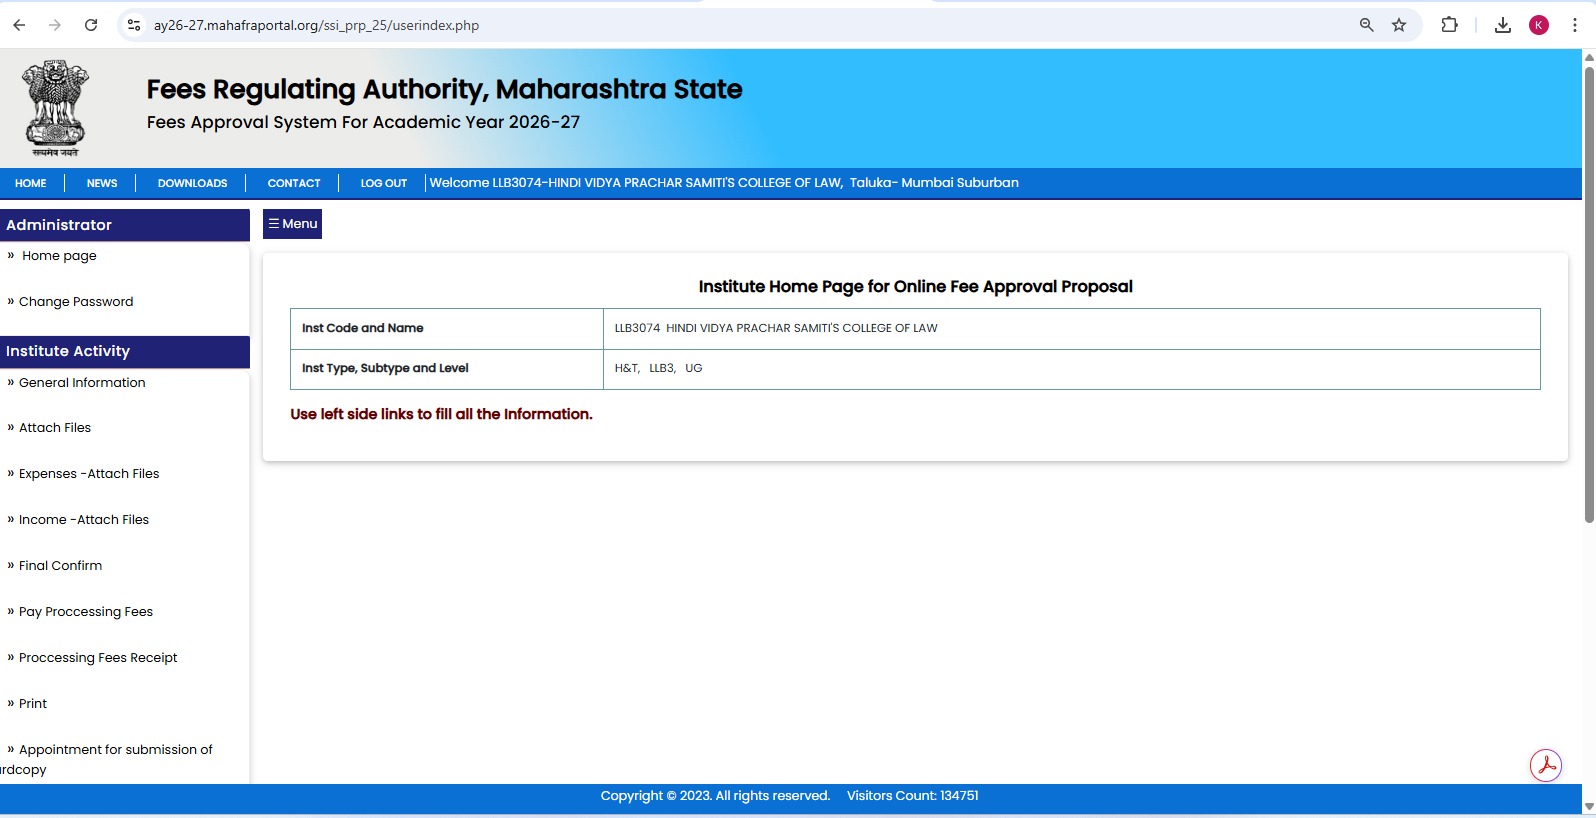1596x818 pixels.
Task: Bookmark this page with star icon
Action: (1399, 25)
